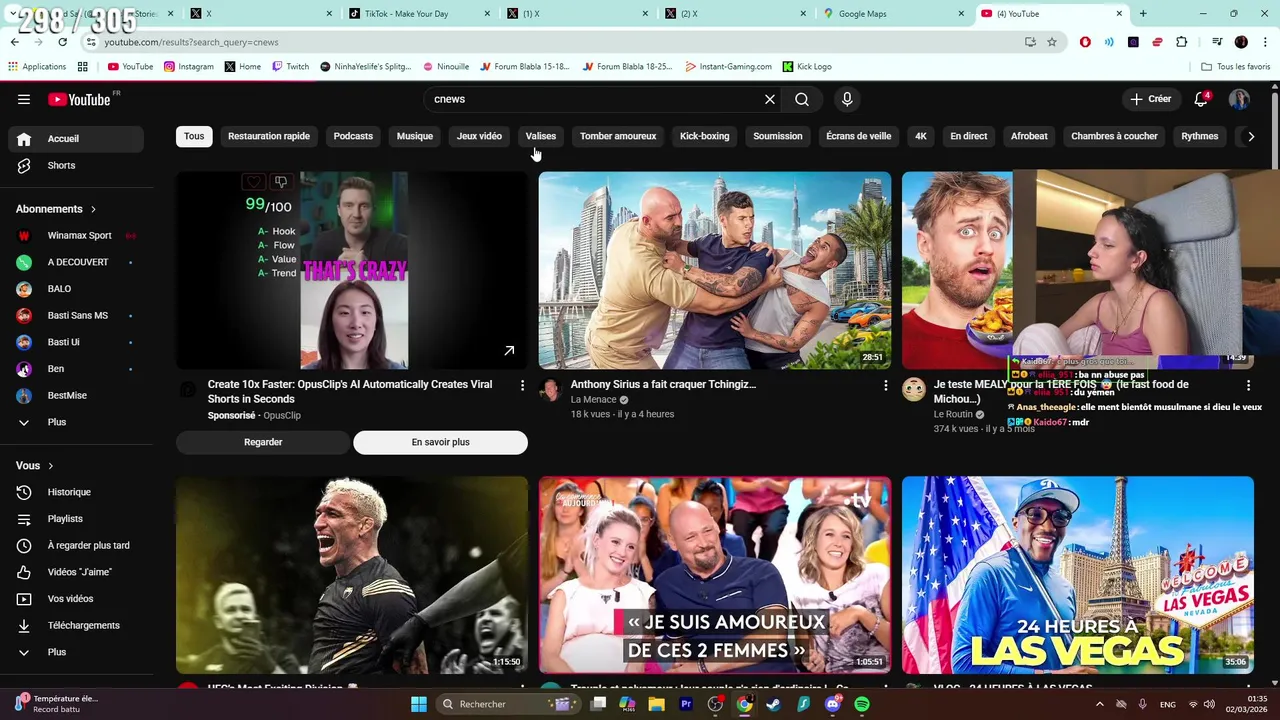Select the Tous filter chip
Screen dimensions: 1280x720
pos(194,136)
